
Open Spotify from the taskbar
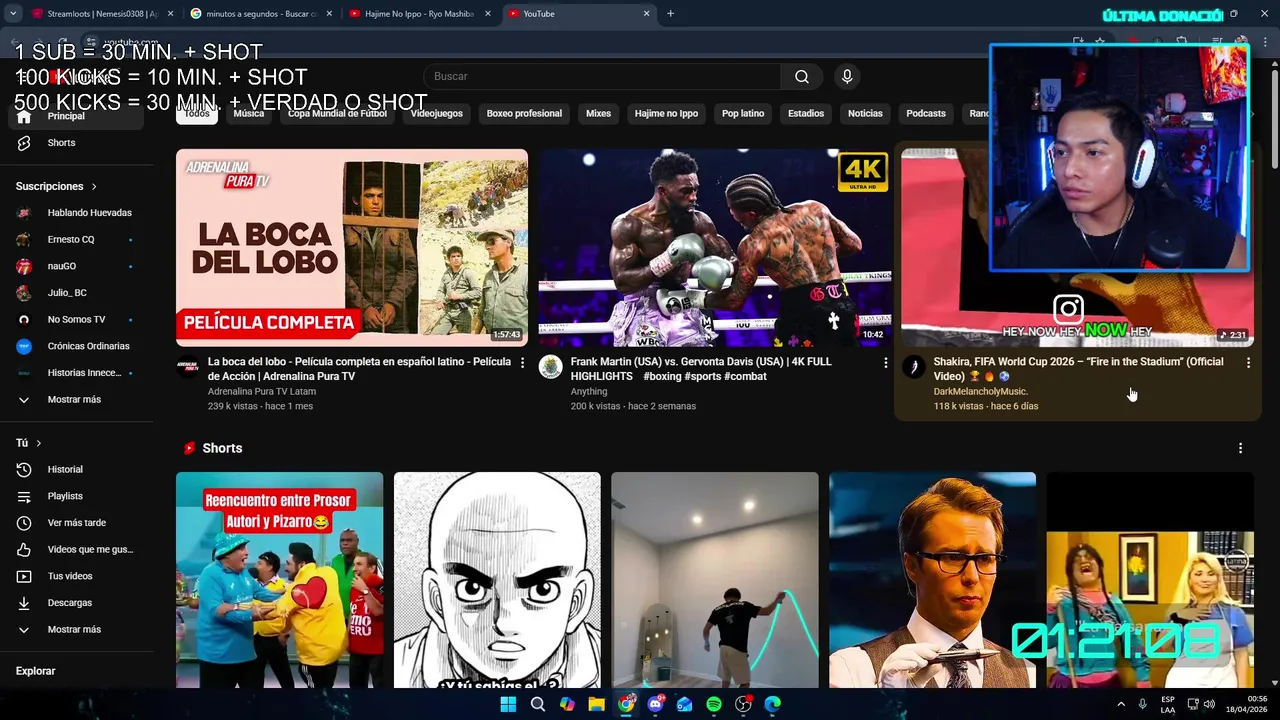[x=714, y=704]
